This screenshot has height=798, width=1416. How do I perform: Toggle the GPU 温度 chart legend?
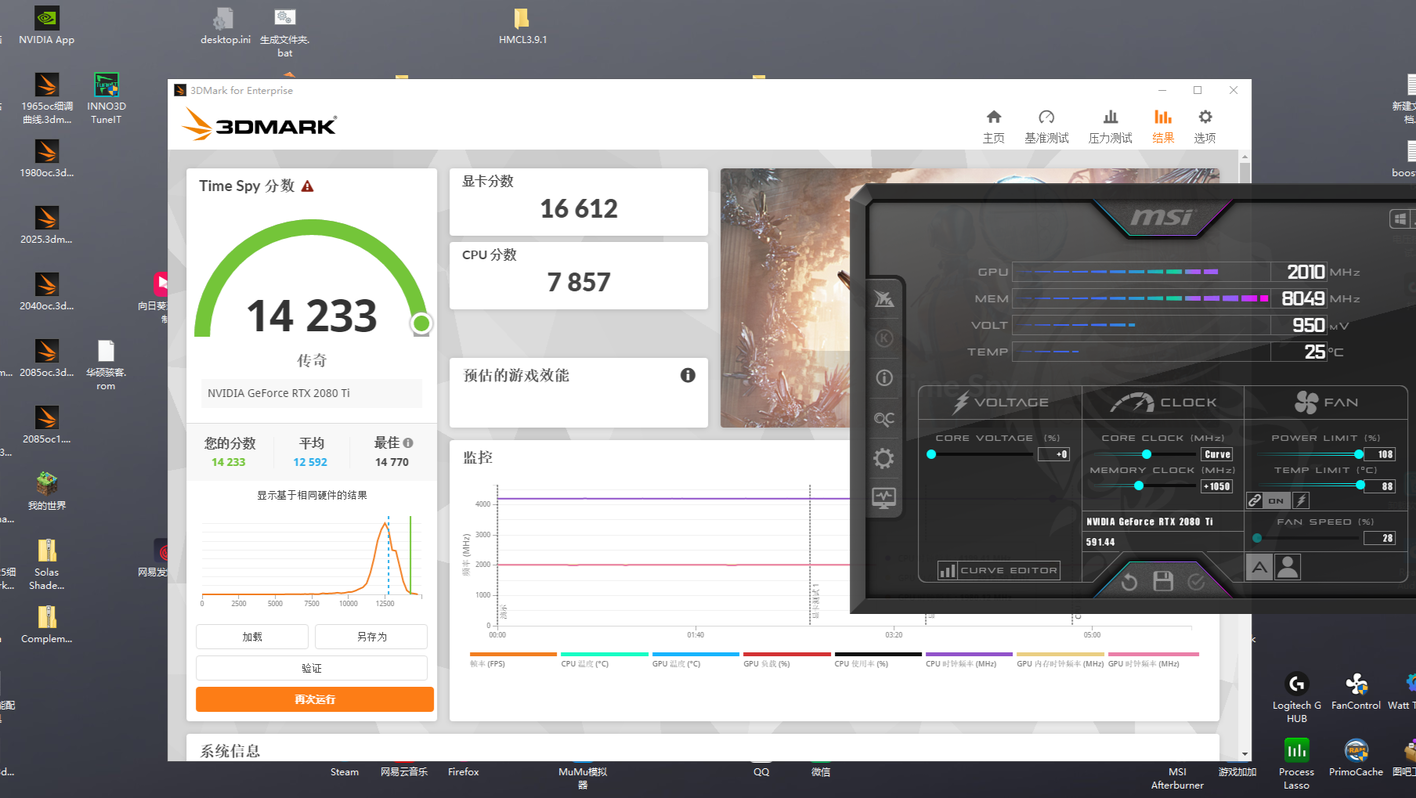pyautogui.click(x=695, y=659)
